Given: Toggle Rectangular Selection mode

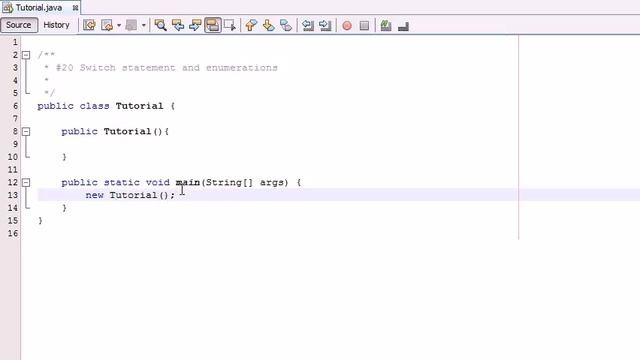Looking at the screenshot, I should pos(230,25).
